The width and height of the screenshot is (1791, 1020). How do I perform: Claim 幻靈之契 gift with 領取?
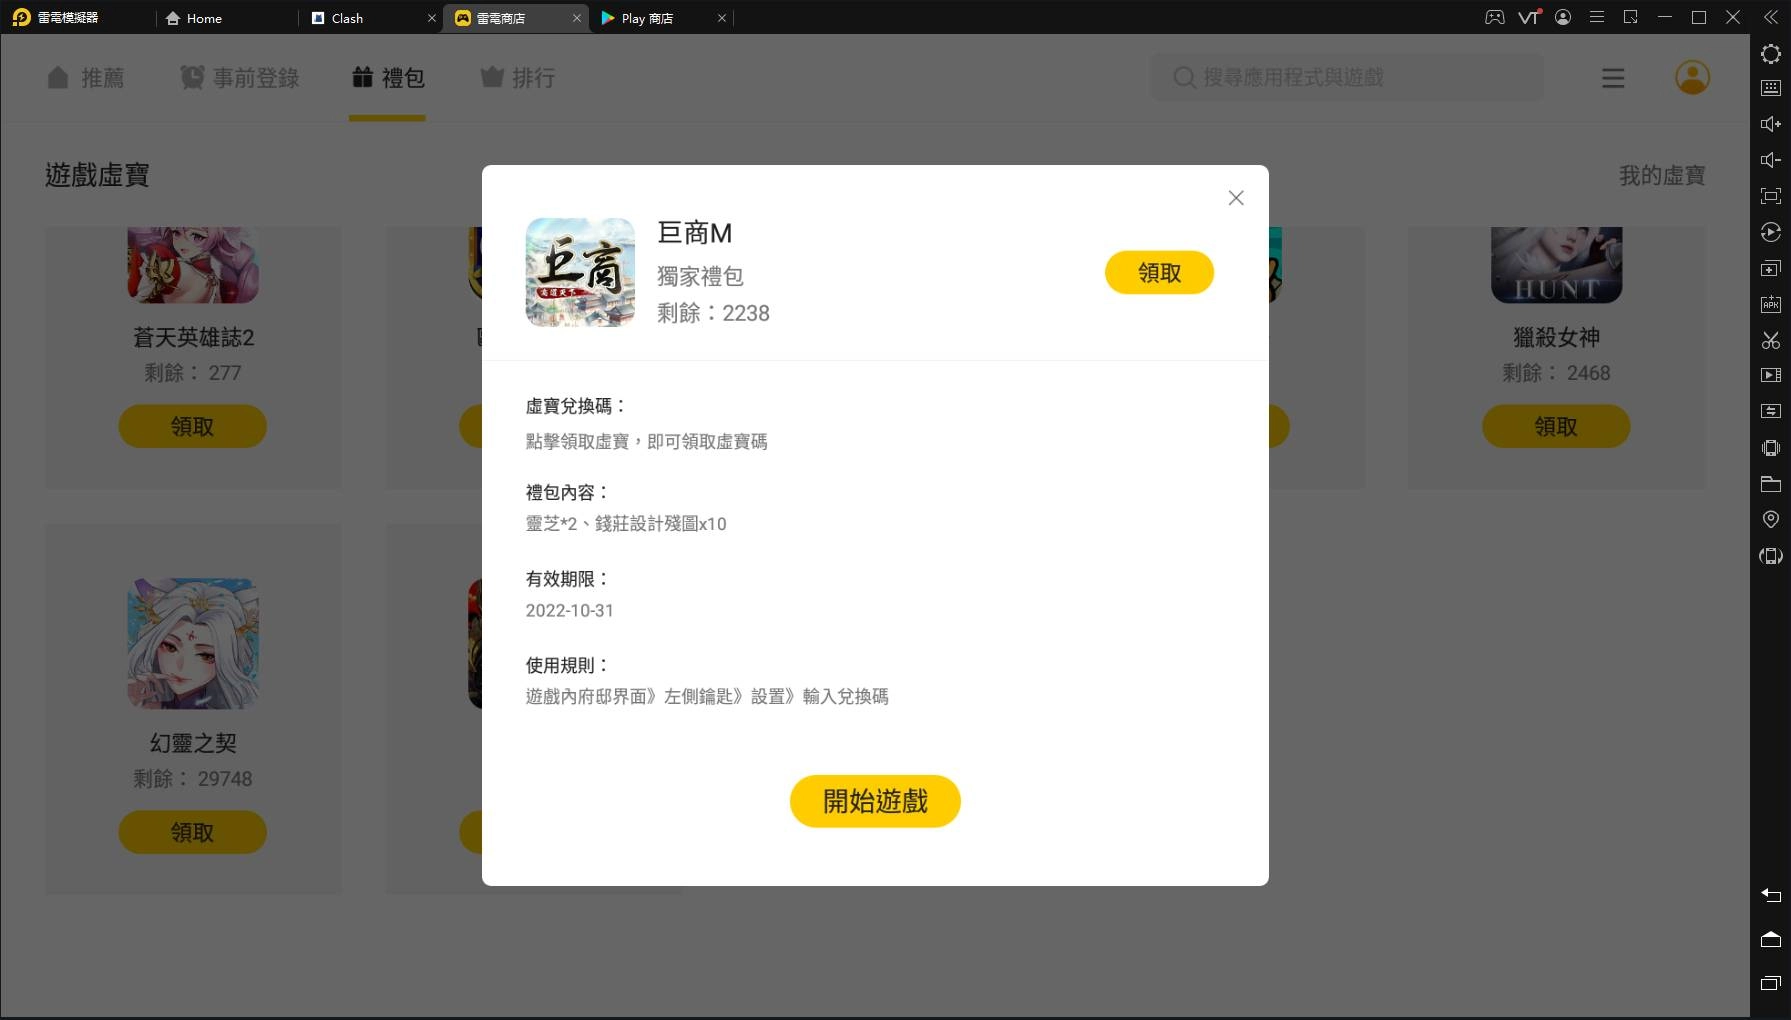(x=192, y=832)
